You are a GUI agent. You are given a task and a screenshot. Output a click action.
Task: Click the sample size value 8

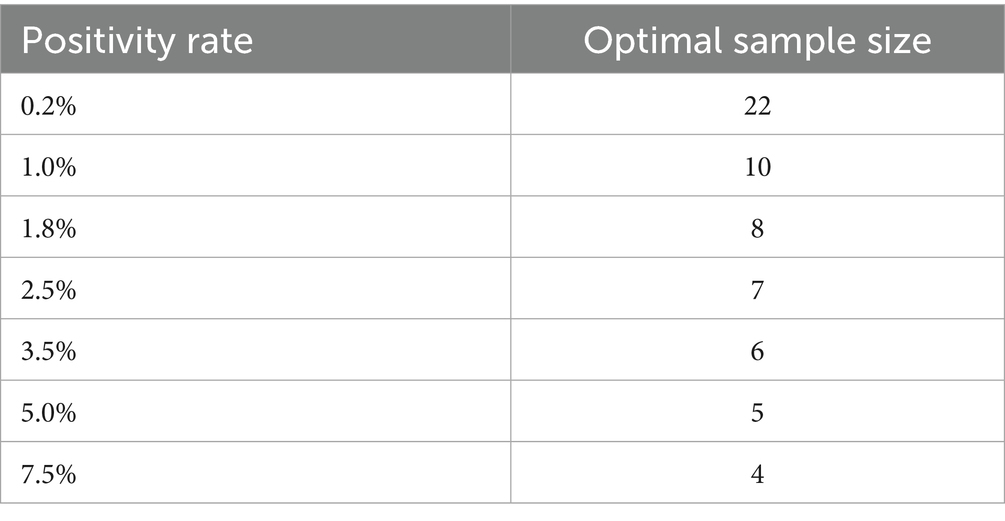(x=757, y=228)
